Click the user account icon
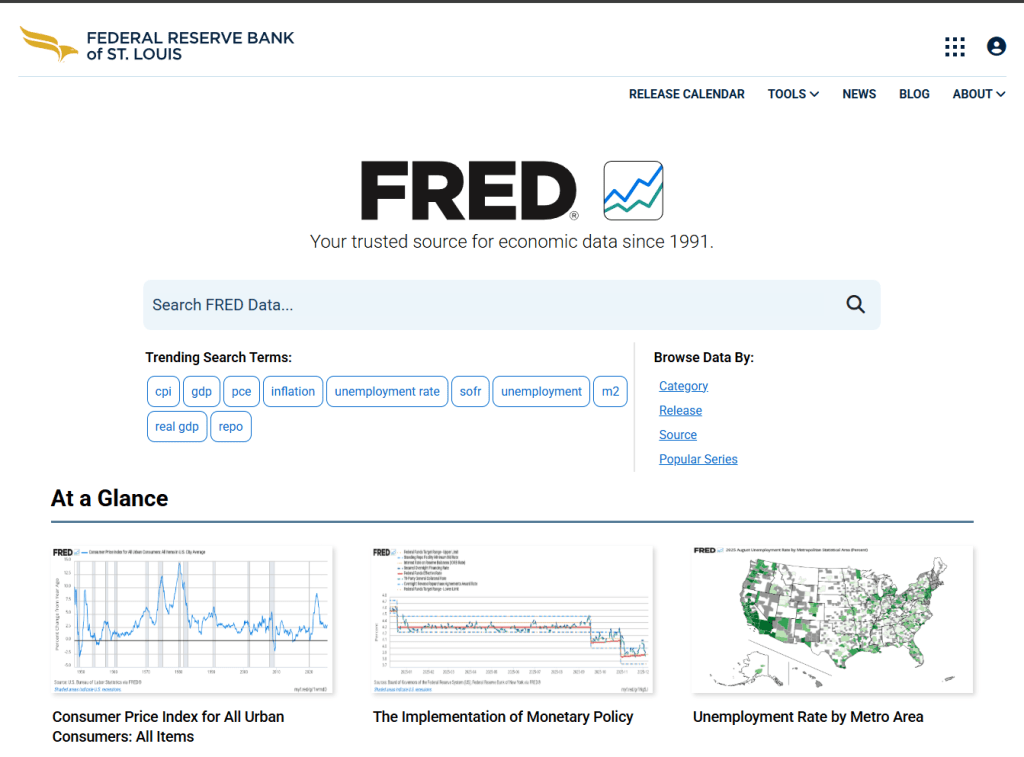Screen dimensions: 1024x757 pos(996,47)
